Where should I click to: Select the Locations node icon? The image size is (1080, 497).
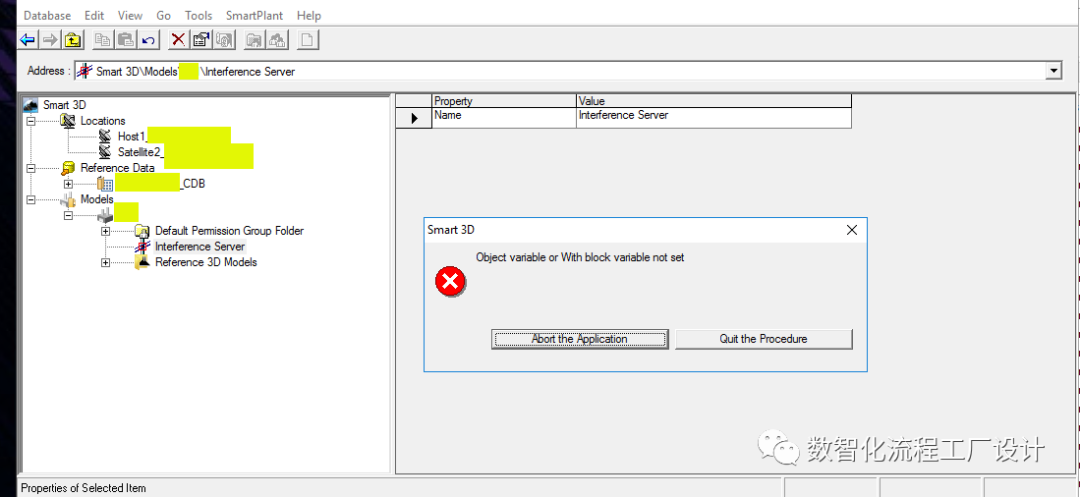coord(68,120)
